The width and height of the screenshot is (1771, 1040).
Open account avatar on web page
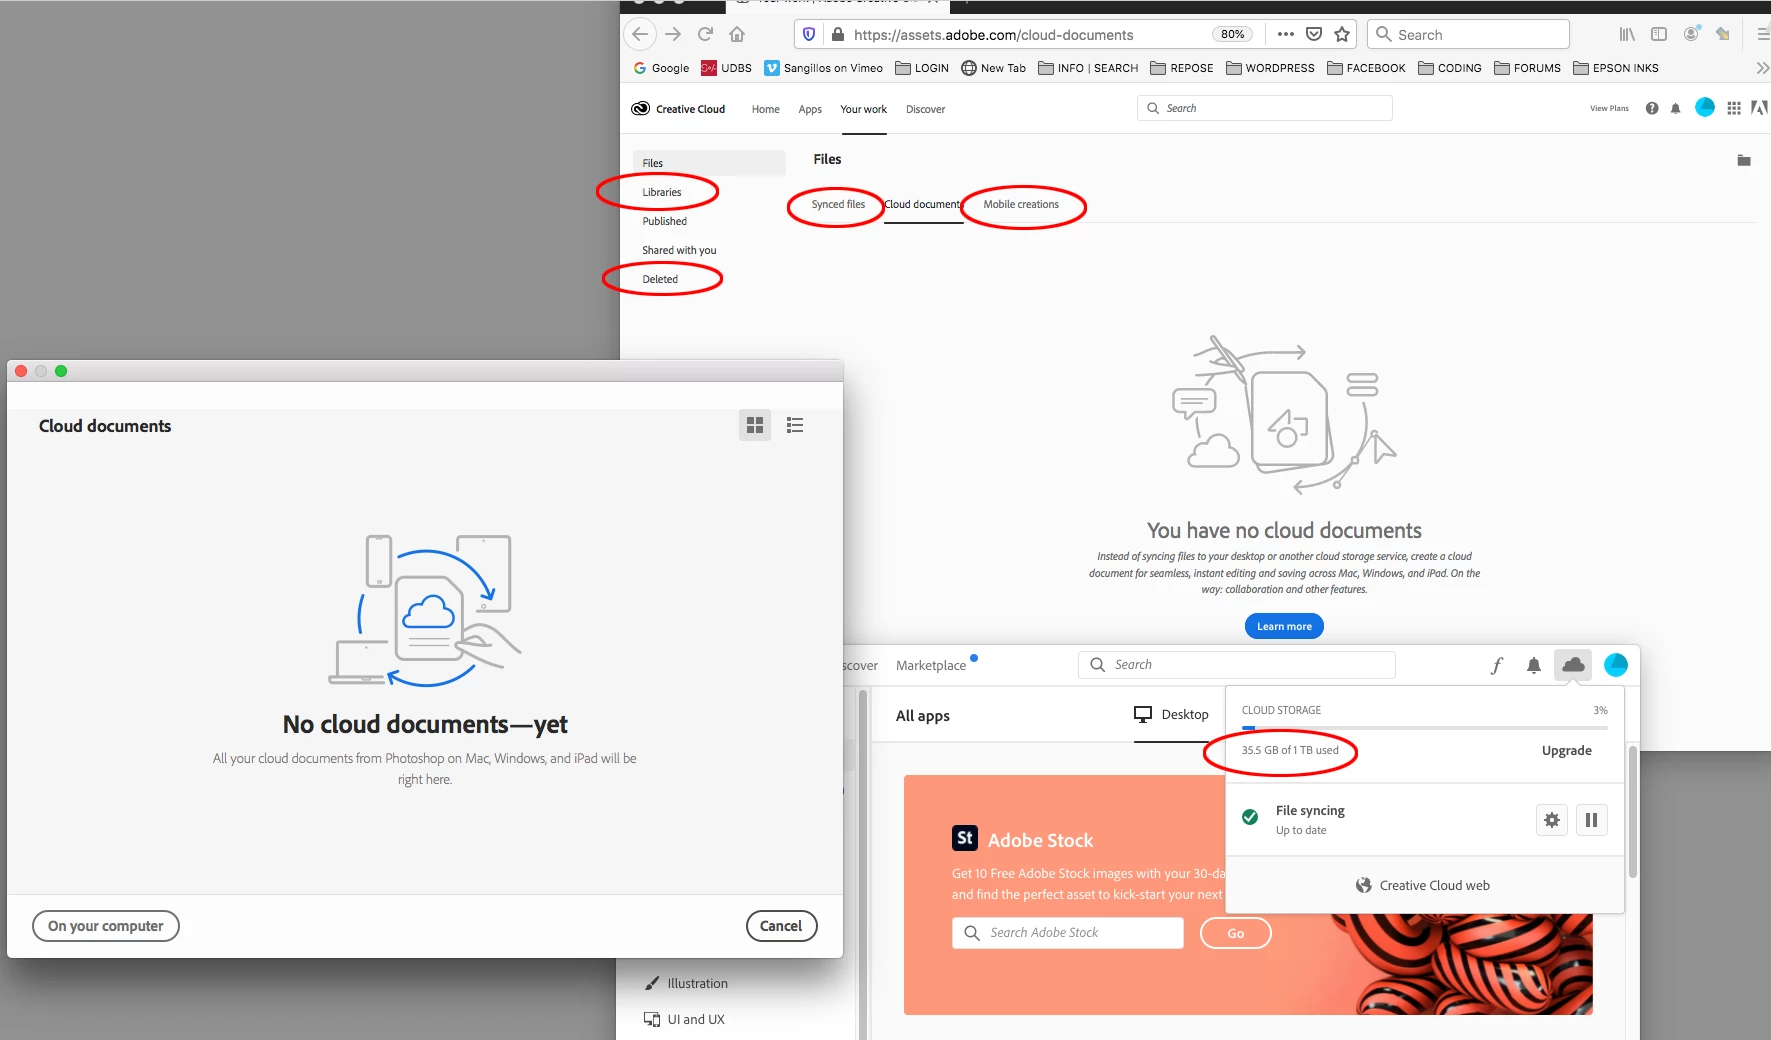click(1705, 107)
